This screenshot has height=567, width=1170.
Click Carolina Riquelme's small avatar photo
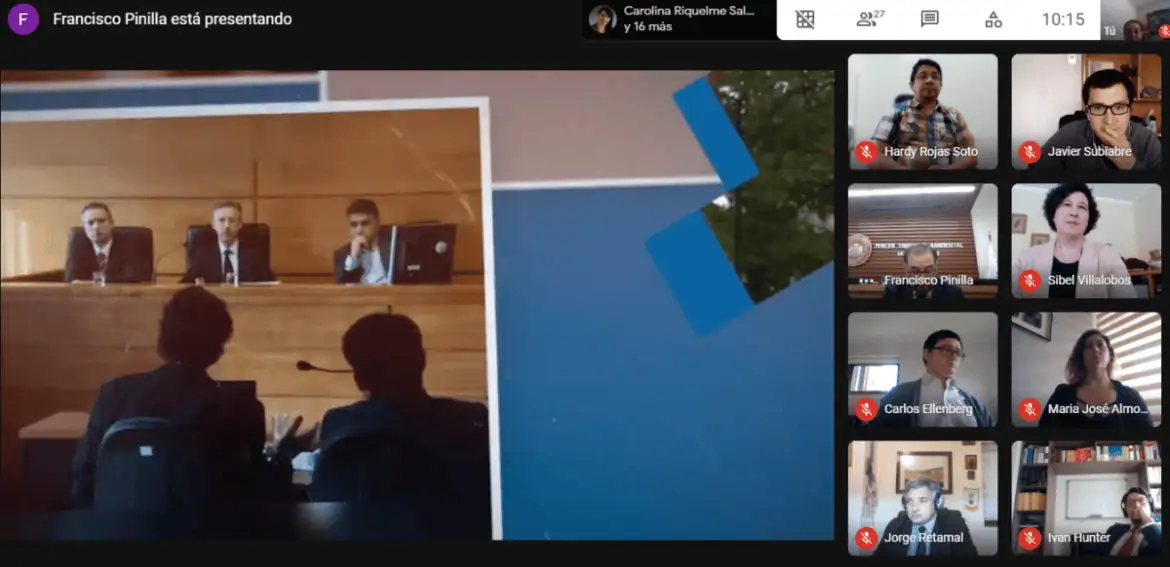point(602,19)
